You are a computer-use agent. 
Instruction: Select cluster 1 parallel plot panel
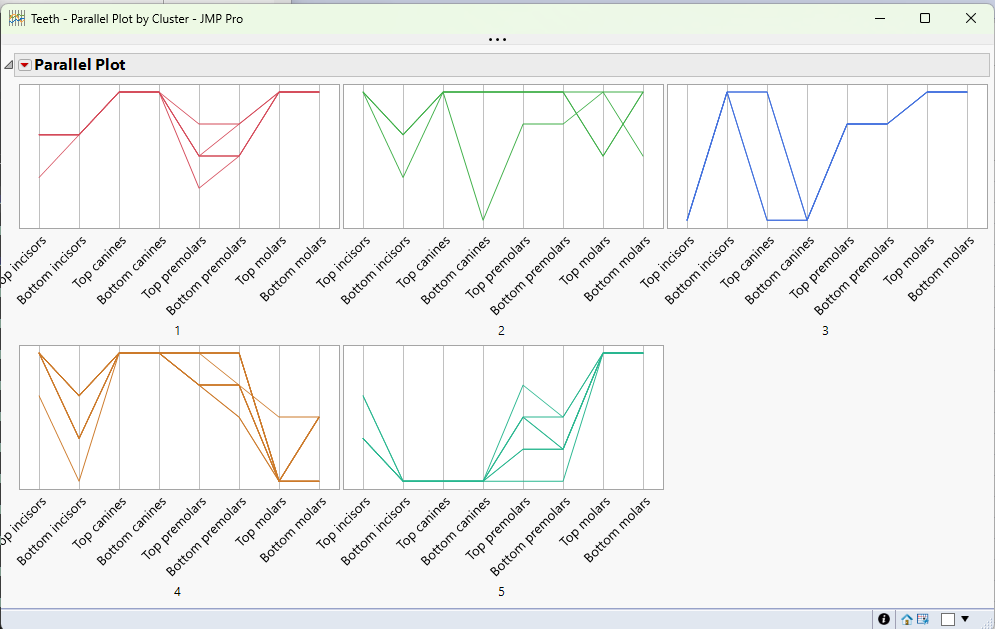point(180,156)
